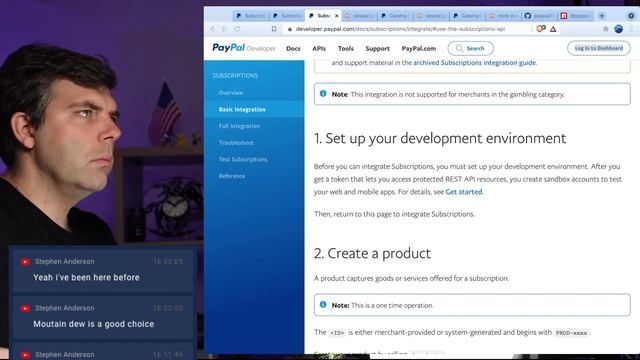Click chat message 'Yeah i've been here before'
The height and width of the screenshot is (360, 640).
[x=86, y=278]
